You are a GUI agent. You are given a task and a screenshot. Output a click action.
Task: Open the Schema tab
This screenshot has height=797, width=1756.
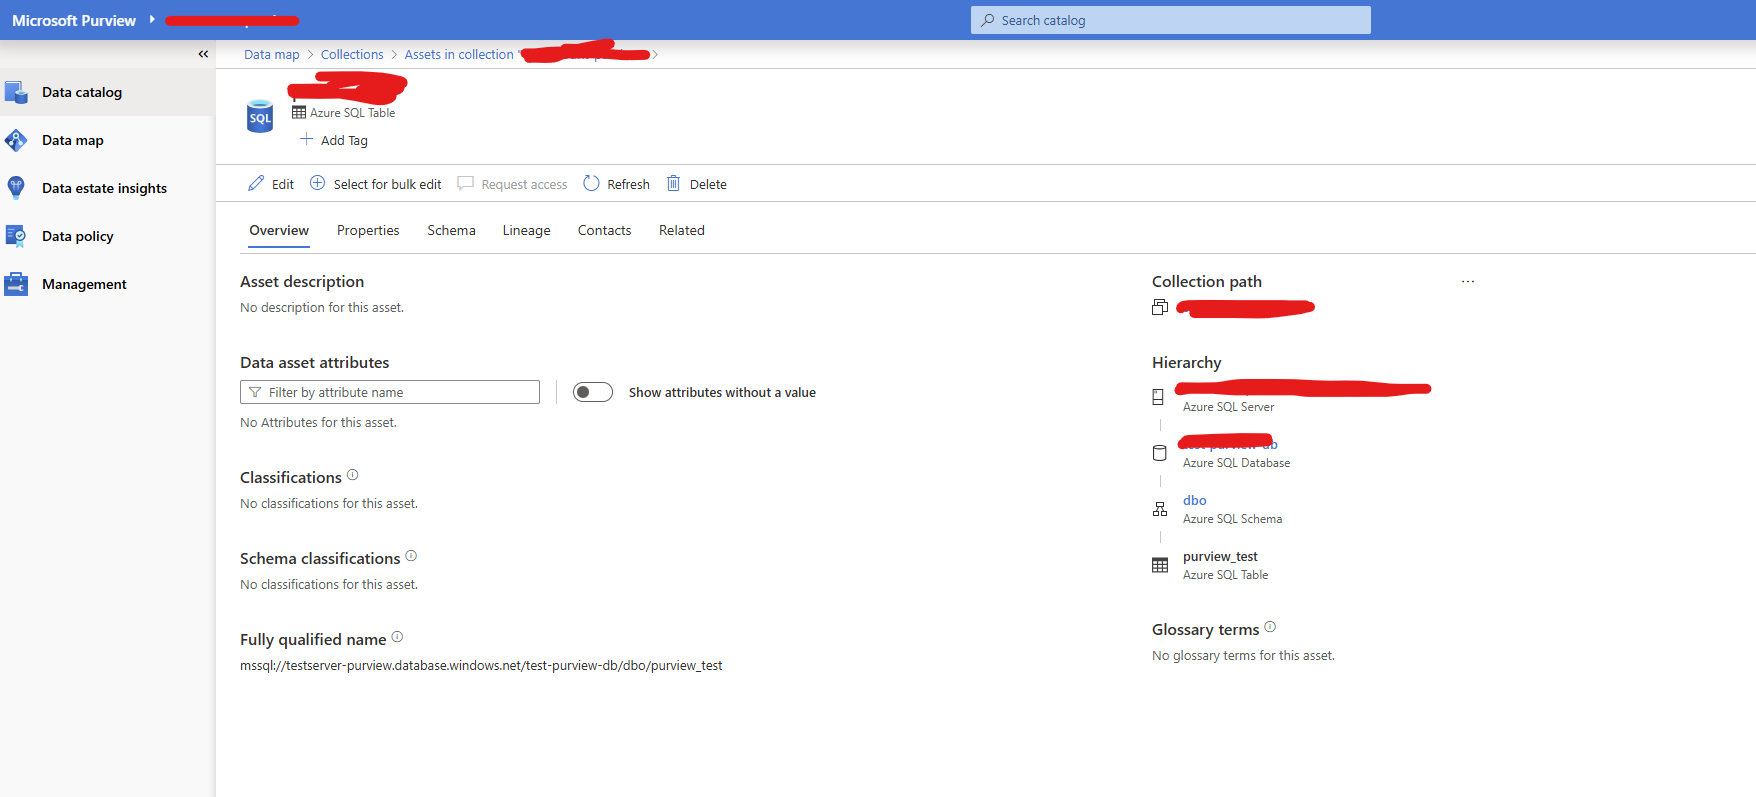pos(451,230)
